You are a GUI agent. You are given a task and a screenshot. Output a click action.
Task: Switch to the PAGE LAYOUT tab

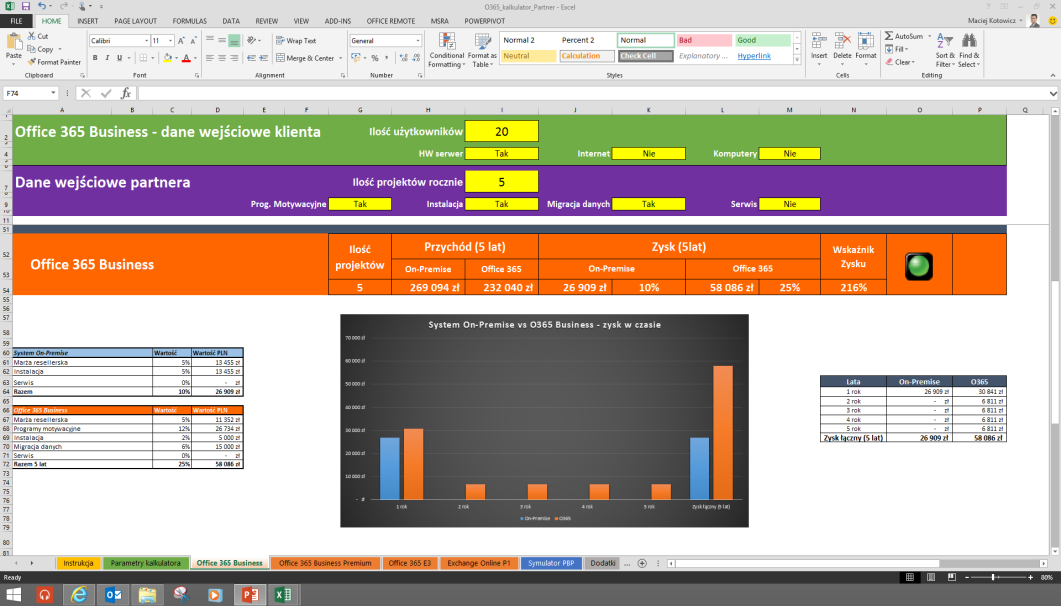coord(135,21)
